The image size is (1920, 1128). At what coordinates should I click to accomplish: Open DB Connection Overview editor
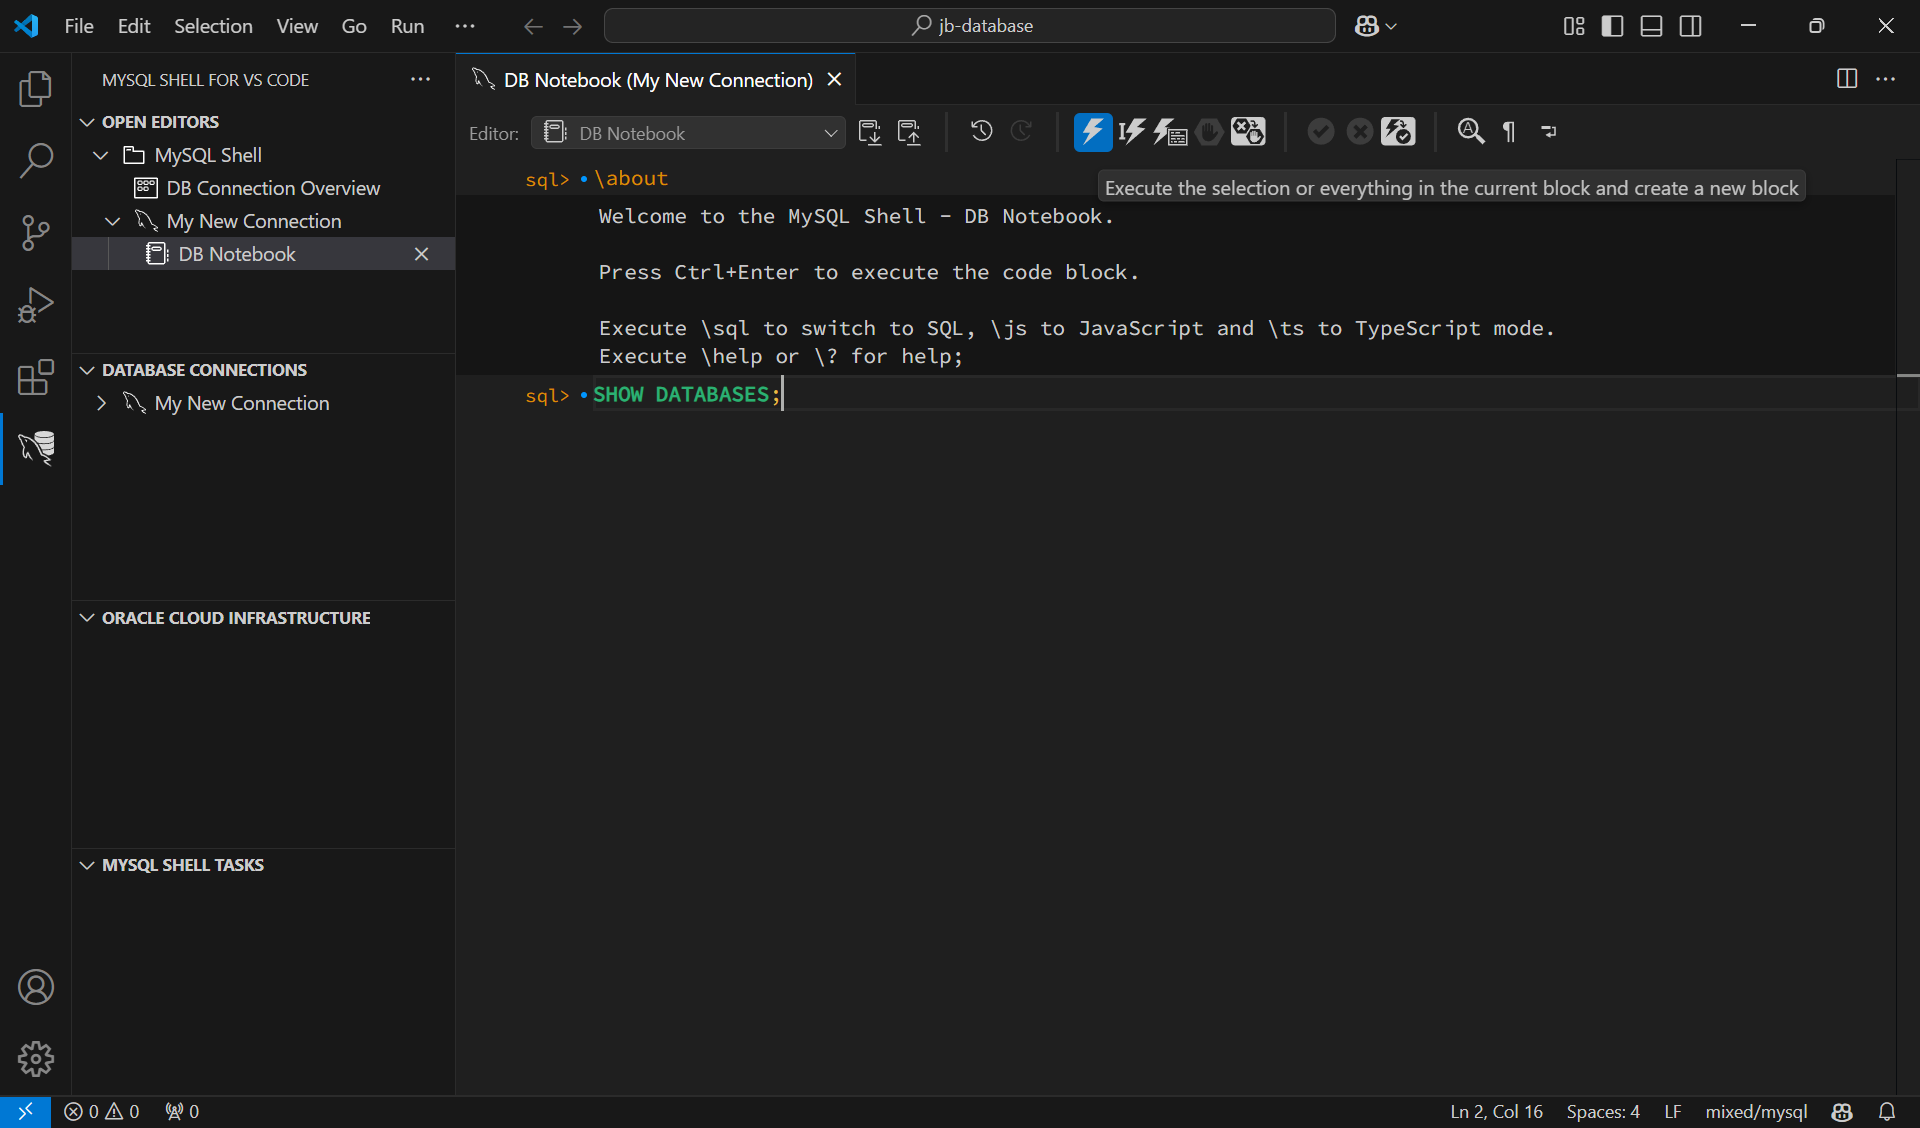tap(273, 188)
